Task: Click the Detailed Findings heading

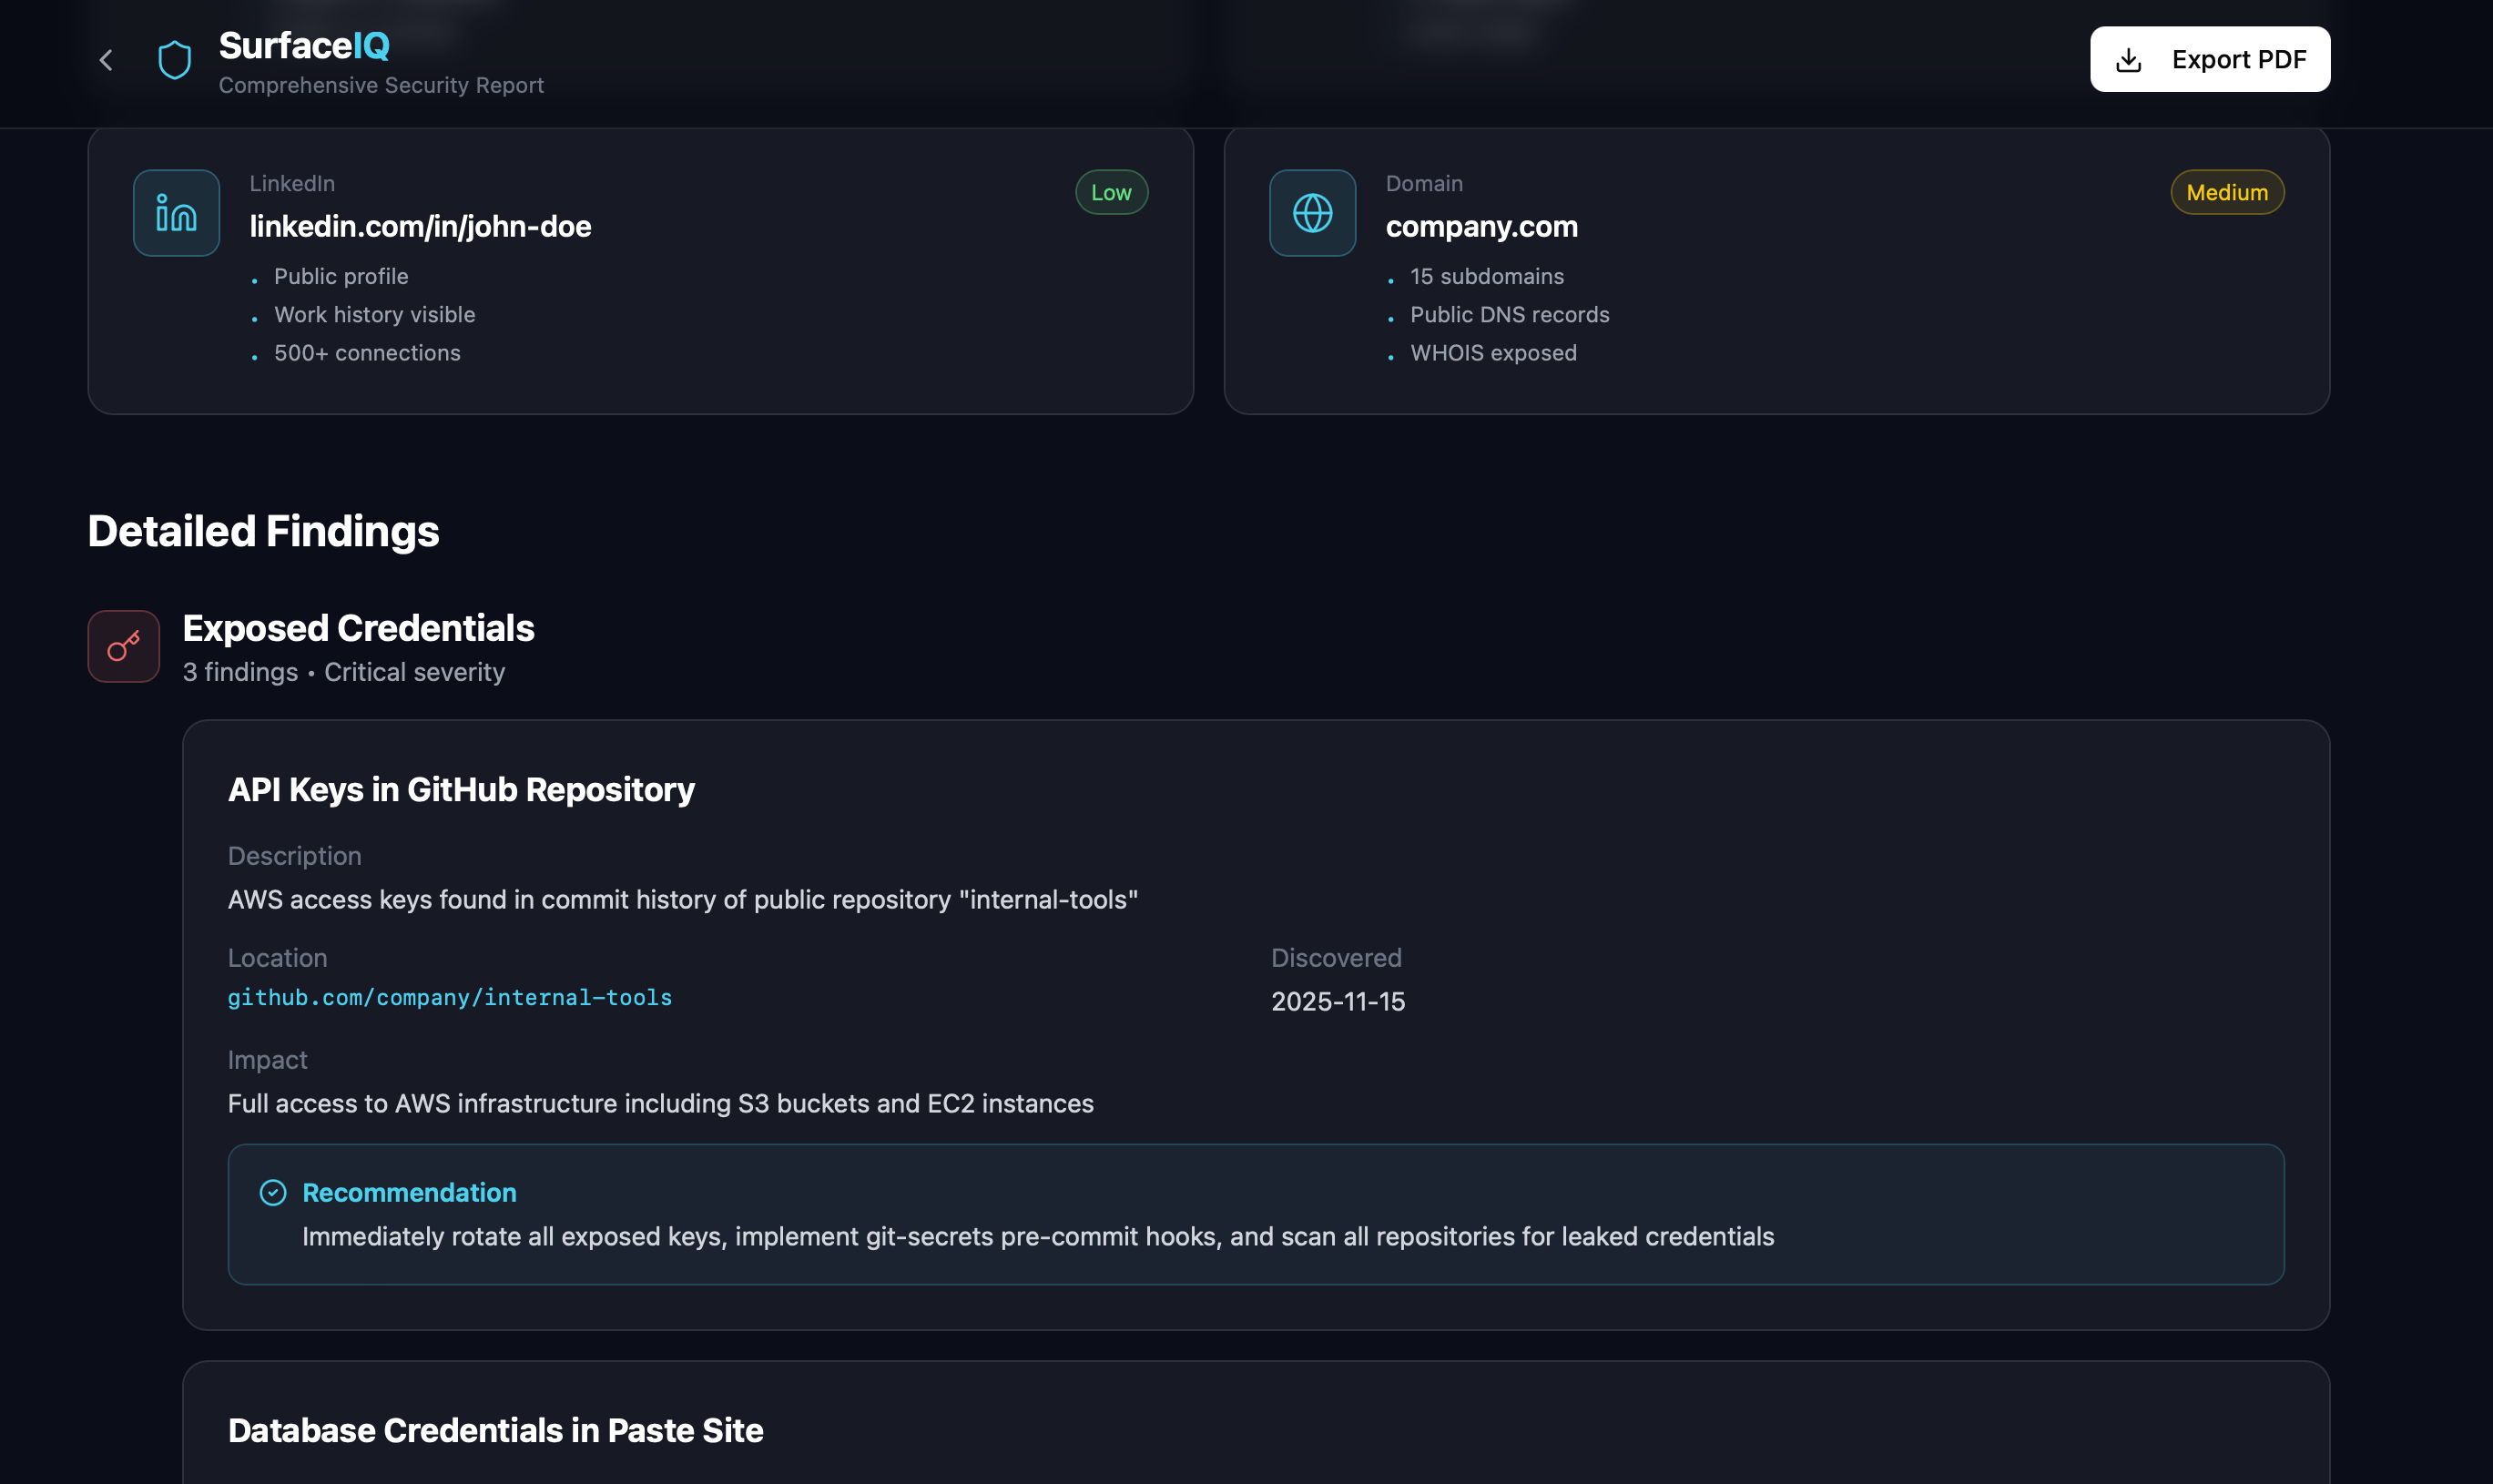Action: (263, 531)
